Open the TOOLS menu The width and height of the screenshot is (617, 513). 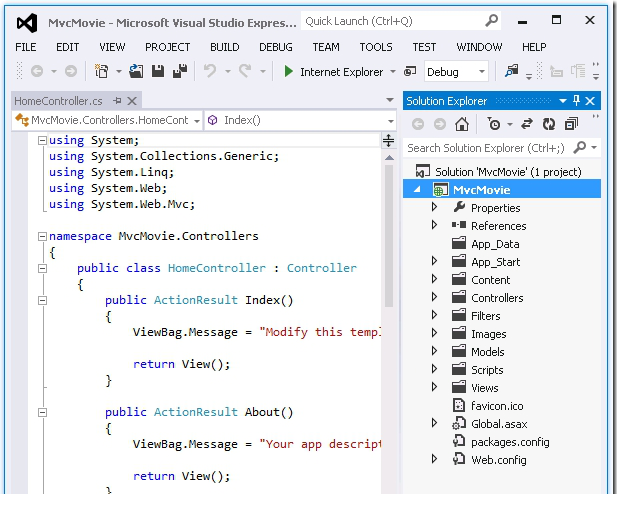(376, 47)
